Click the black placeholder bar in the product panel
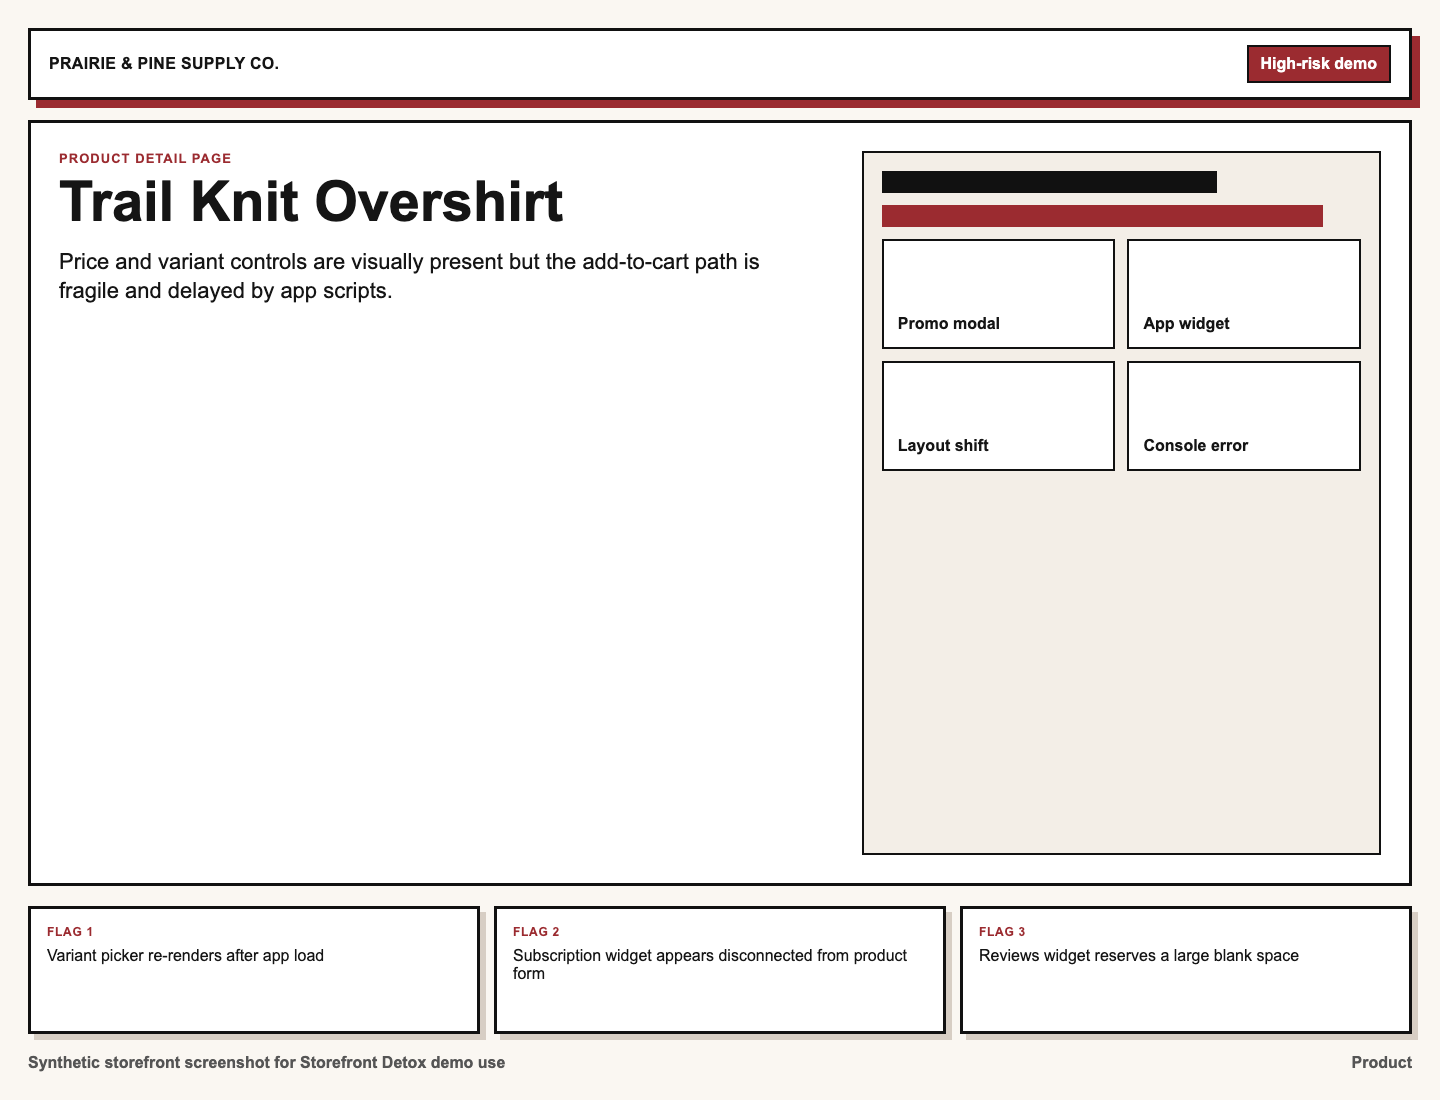The image size is (1440, 1100). pos(1049,182)
